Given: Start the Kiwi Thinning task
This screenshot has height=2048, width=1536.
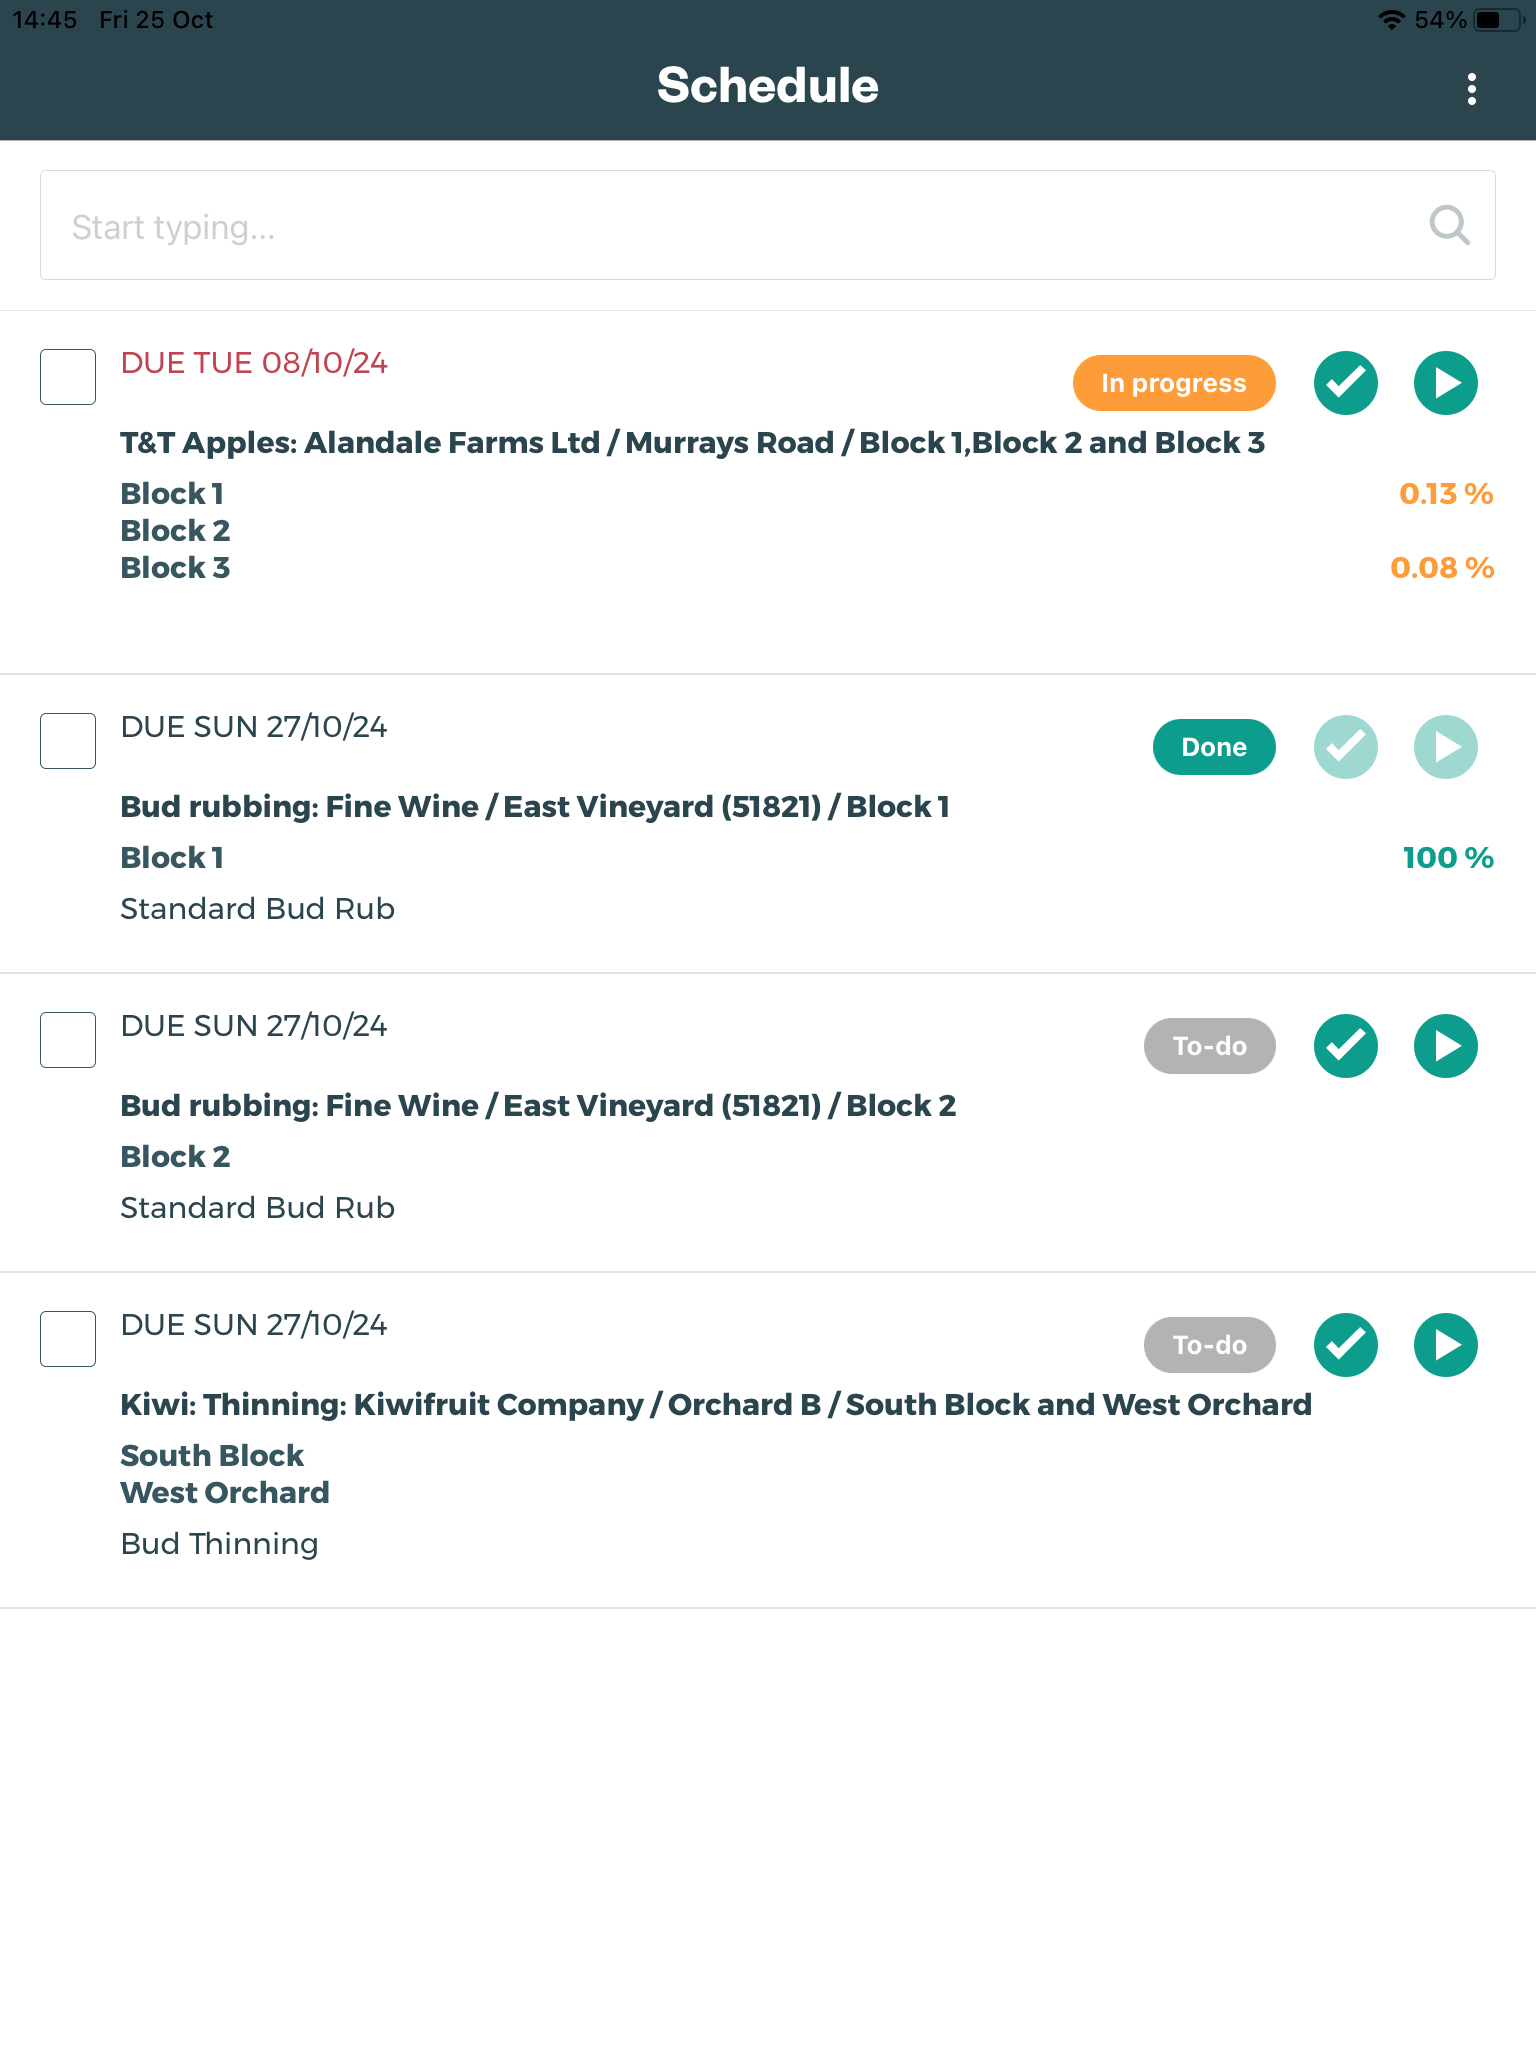Looking at the screenshot, I should pos(1445,1345).
